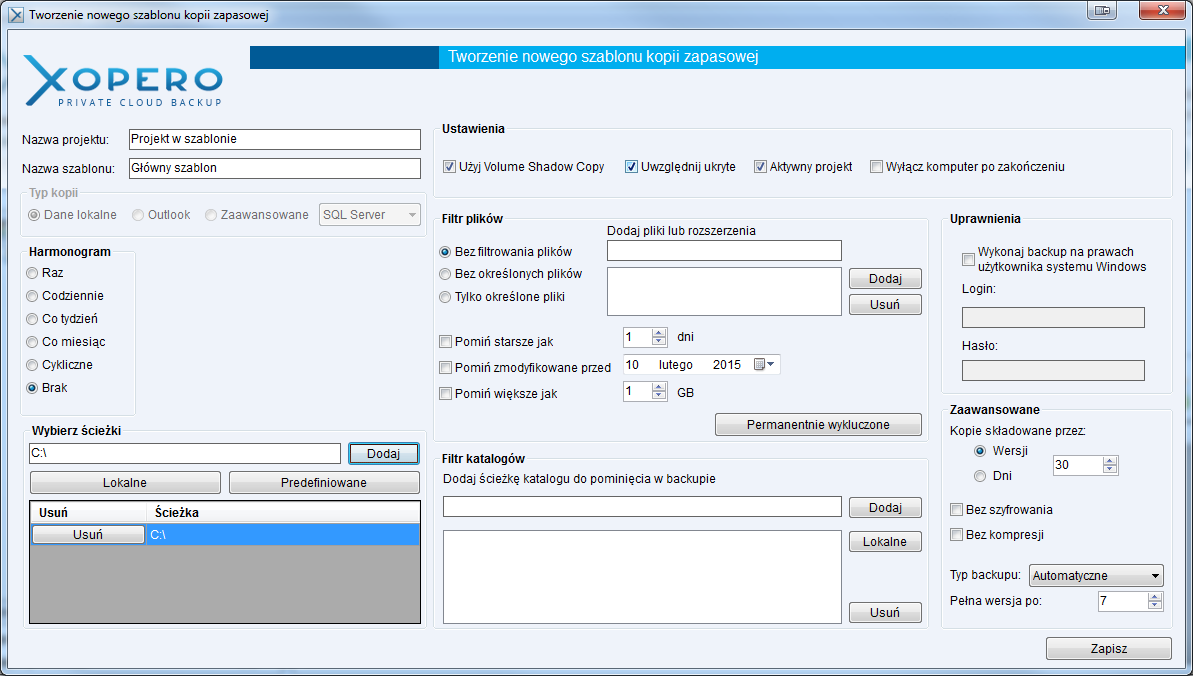This screenshot has width=1193, height=676.
Task: Open the Typ backupu Automatyczne dropdown
Action: [x=1096, y=576]
